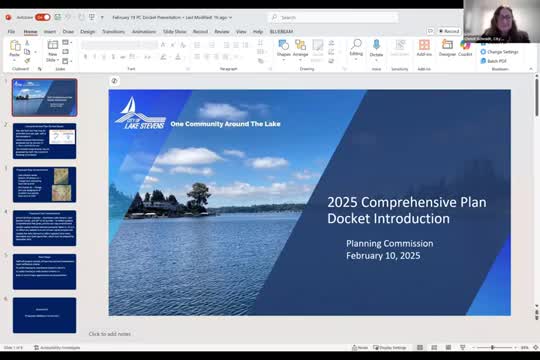
Task: Click the Save icon in title bar
Action: click(58, 17)
